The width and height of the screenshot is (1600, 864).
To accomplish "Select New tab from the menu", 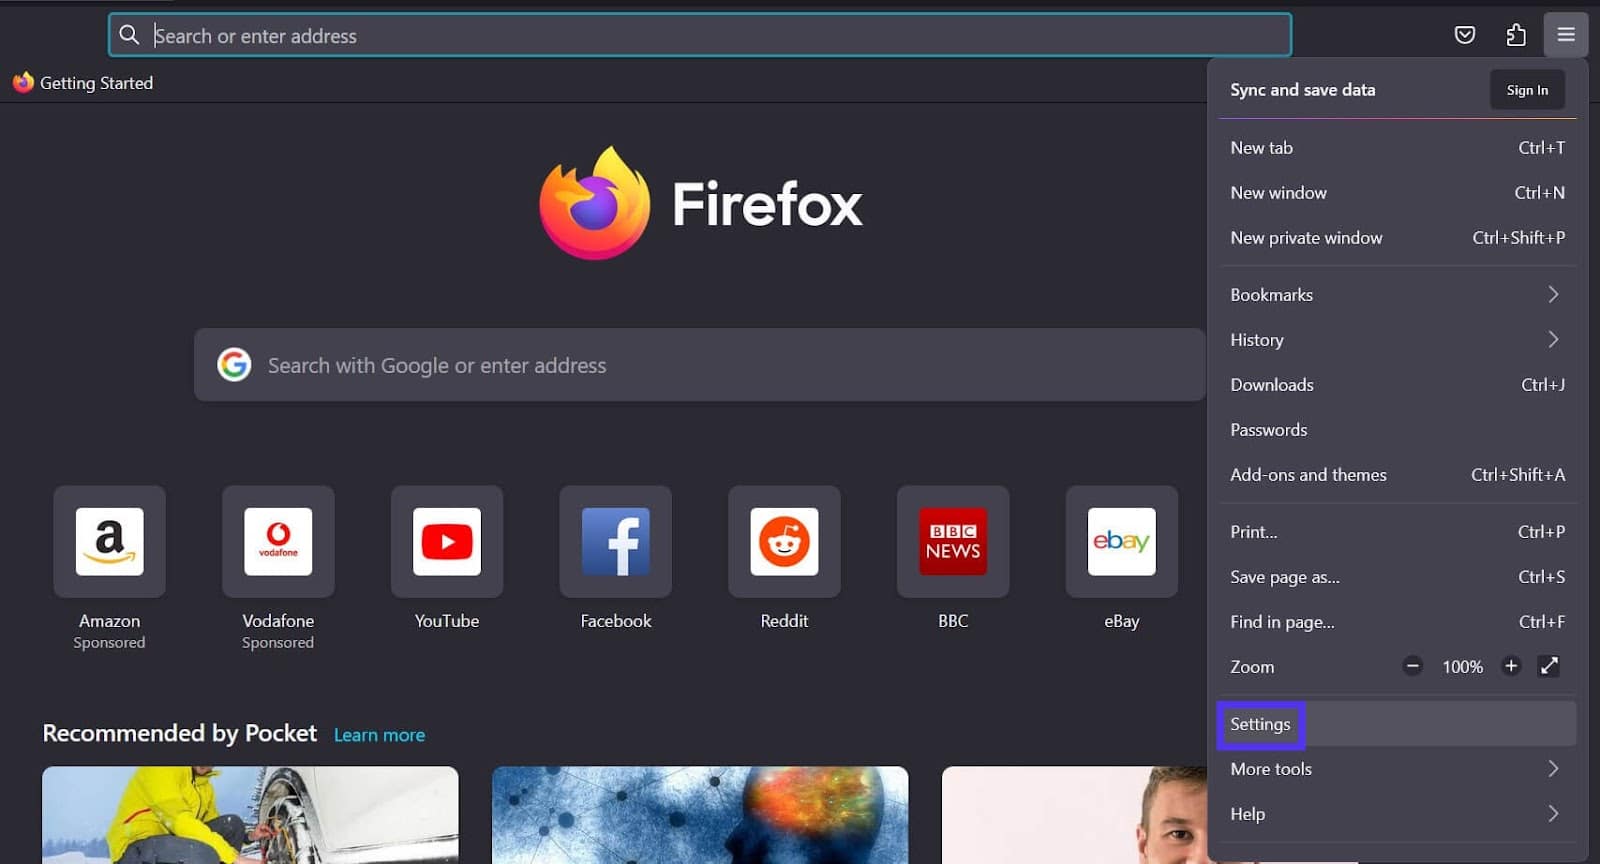I will point(1397,147).
